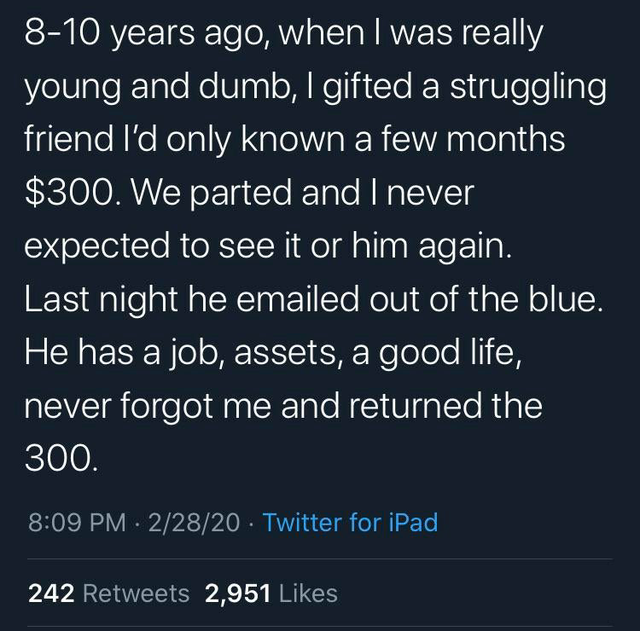Viewport: 640px width, 631px height.
Task: Tap the "Likes" label
Action: [307, 593]
